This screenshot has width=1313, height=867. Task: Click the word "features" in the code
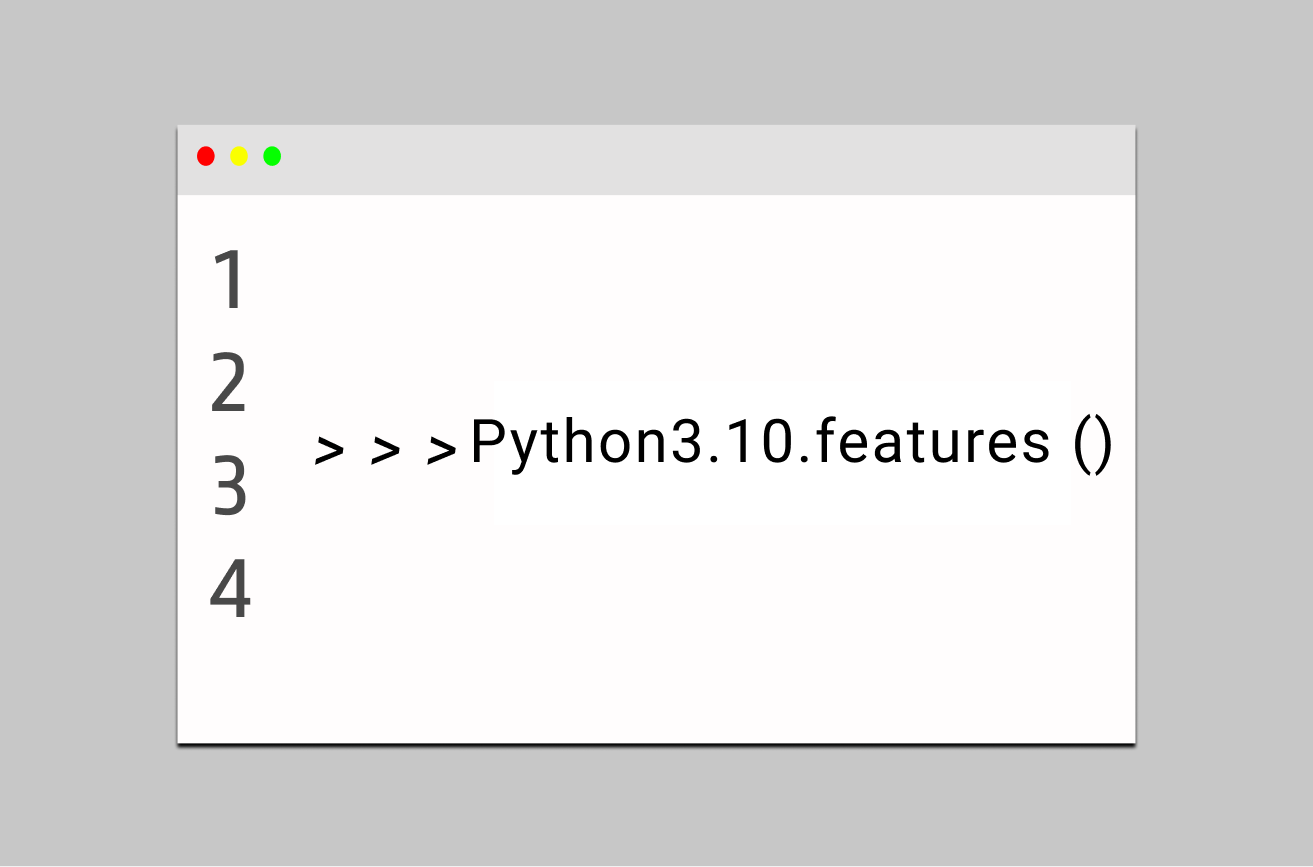(932, 442)
